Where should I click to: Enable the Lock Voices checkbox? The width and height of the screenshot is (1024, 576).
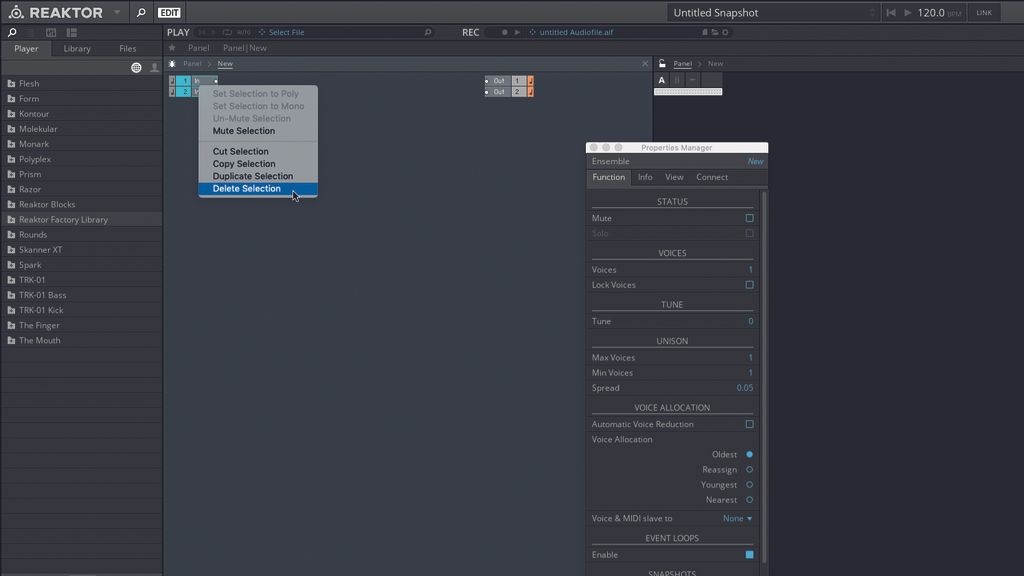coord(747,284)
